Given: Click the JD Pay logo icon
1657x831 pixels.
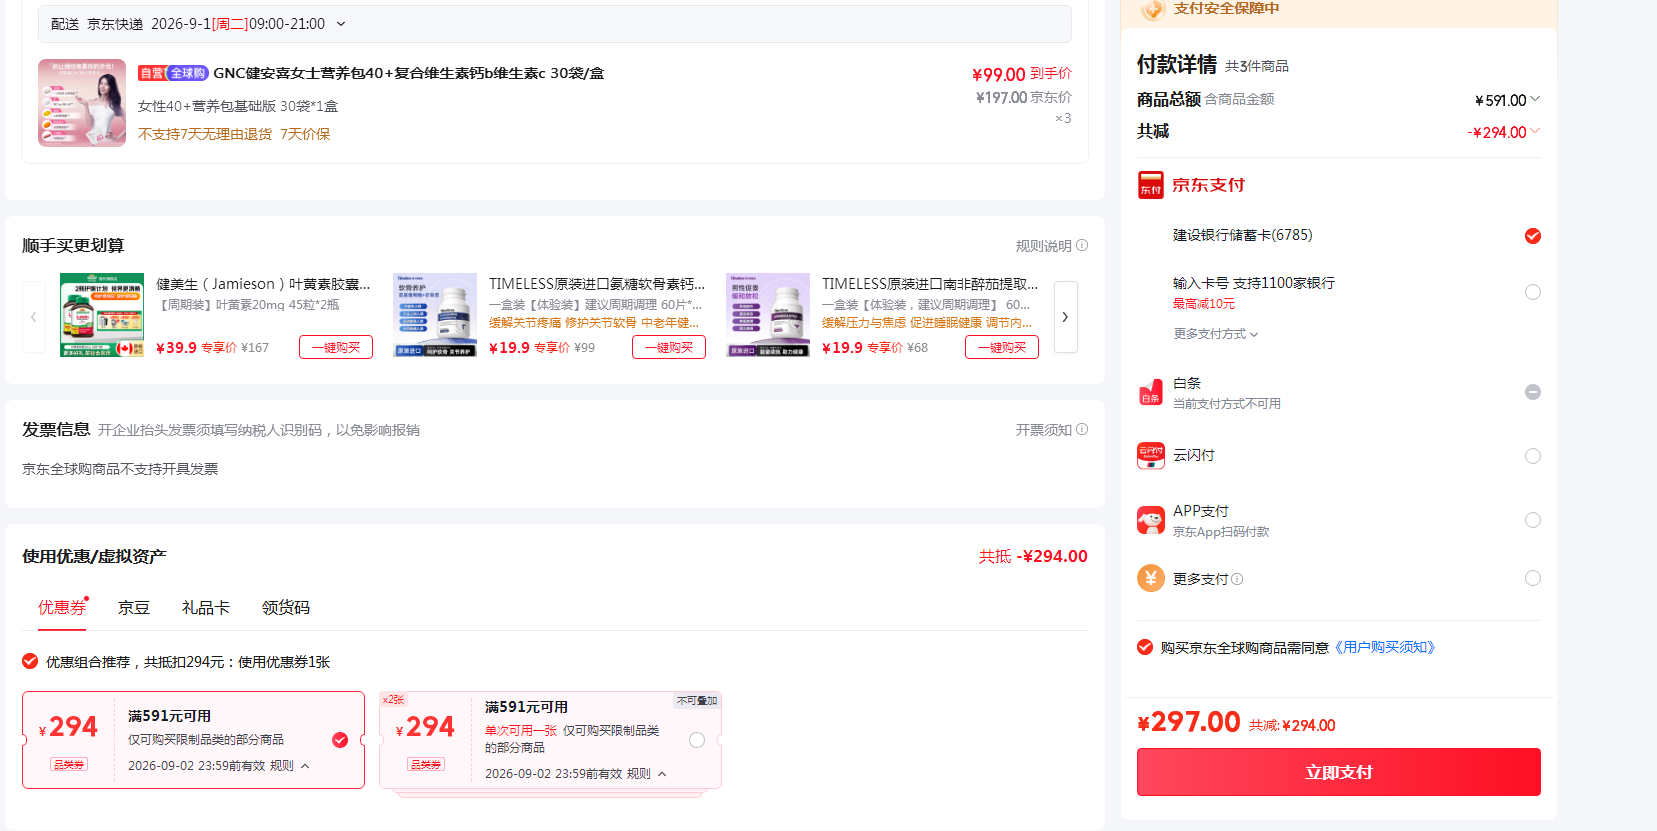Looking at the screenshot, I should pyautogui.click(x=1151, y=185).
